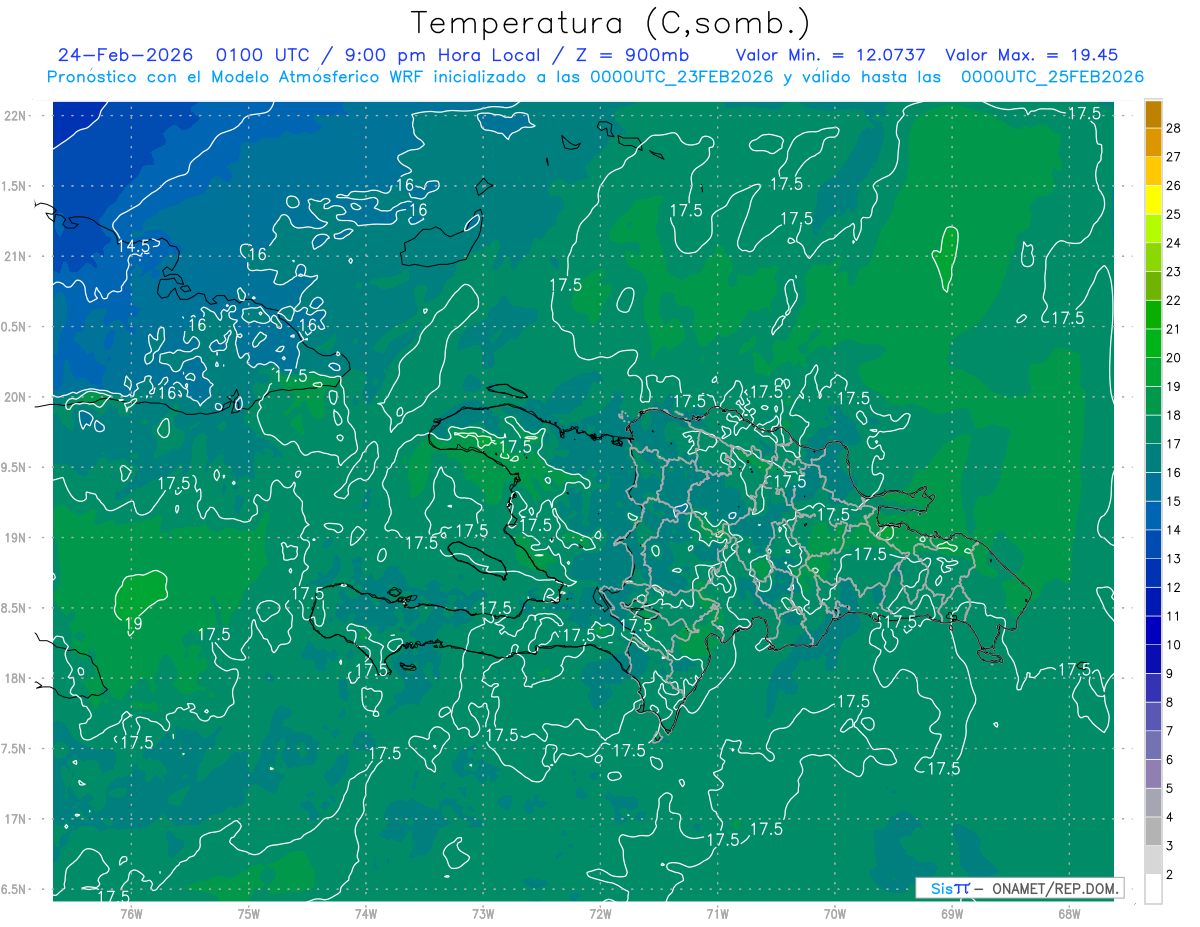Click the brown swatch above label 28

point(1153,113)
